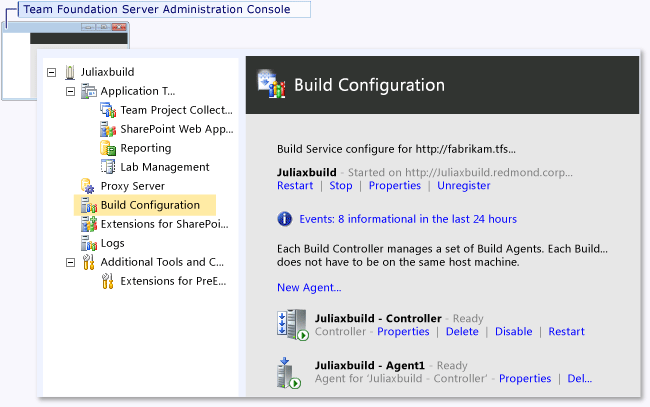Click the Juliaxbuild Controller server icon
The image size is (650, 407).
[293, 325]
